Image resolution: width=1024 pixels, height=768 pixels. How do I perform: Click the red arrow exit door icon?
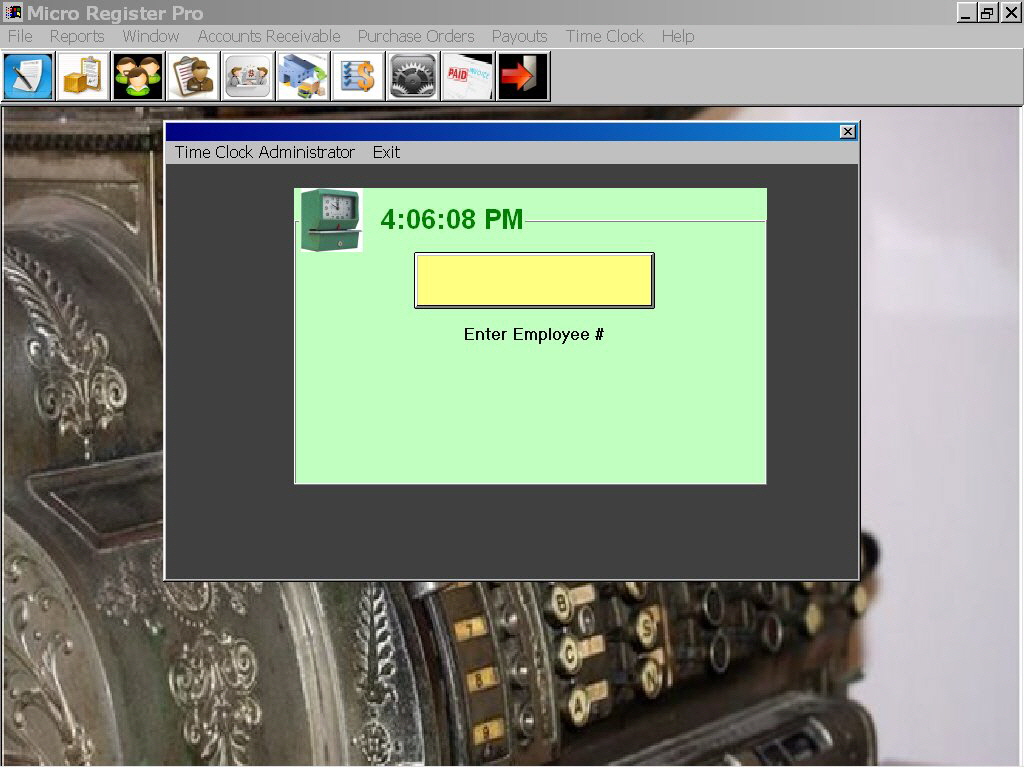point(522,76)
